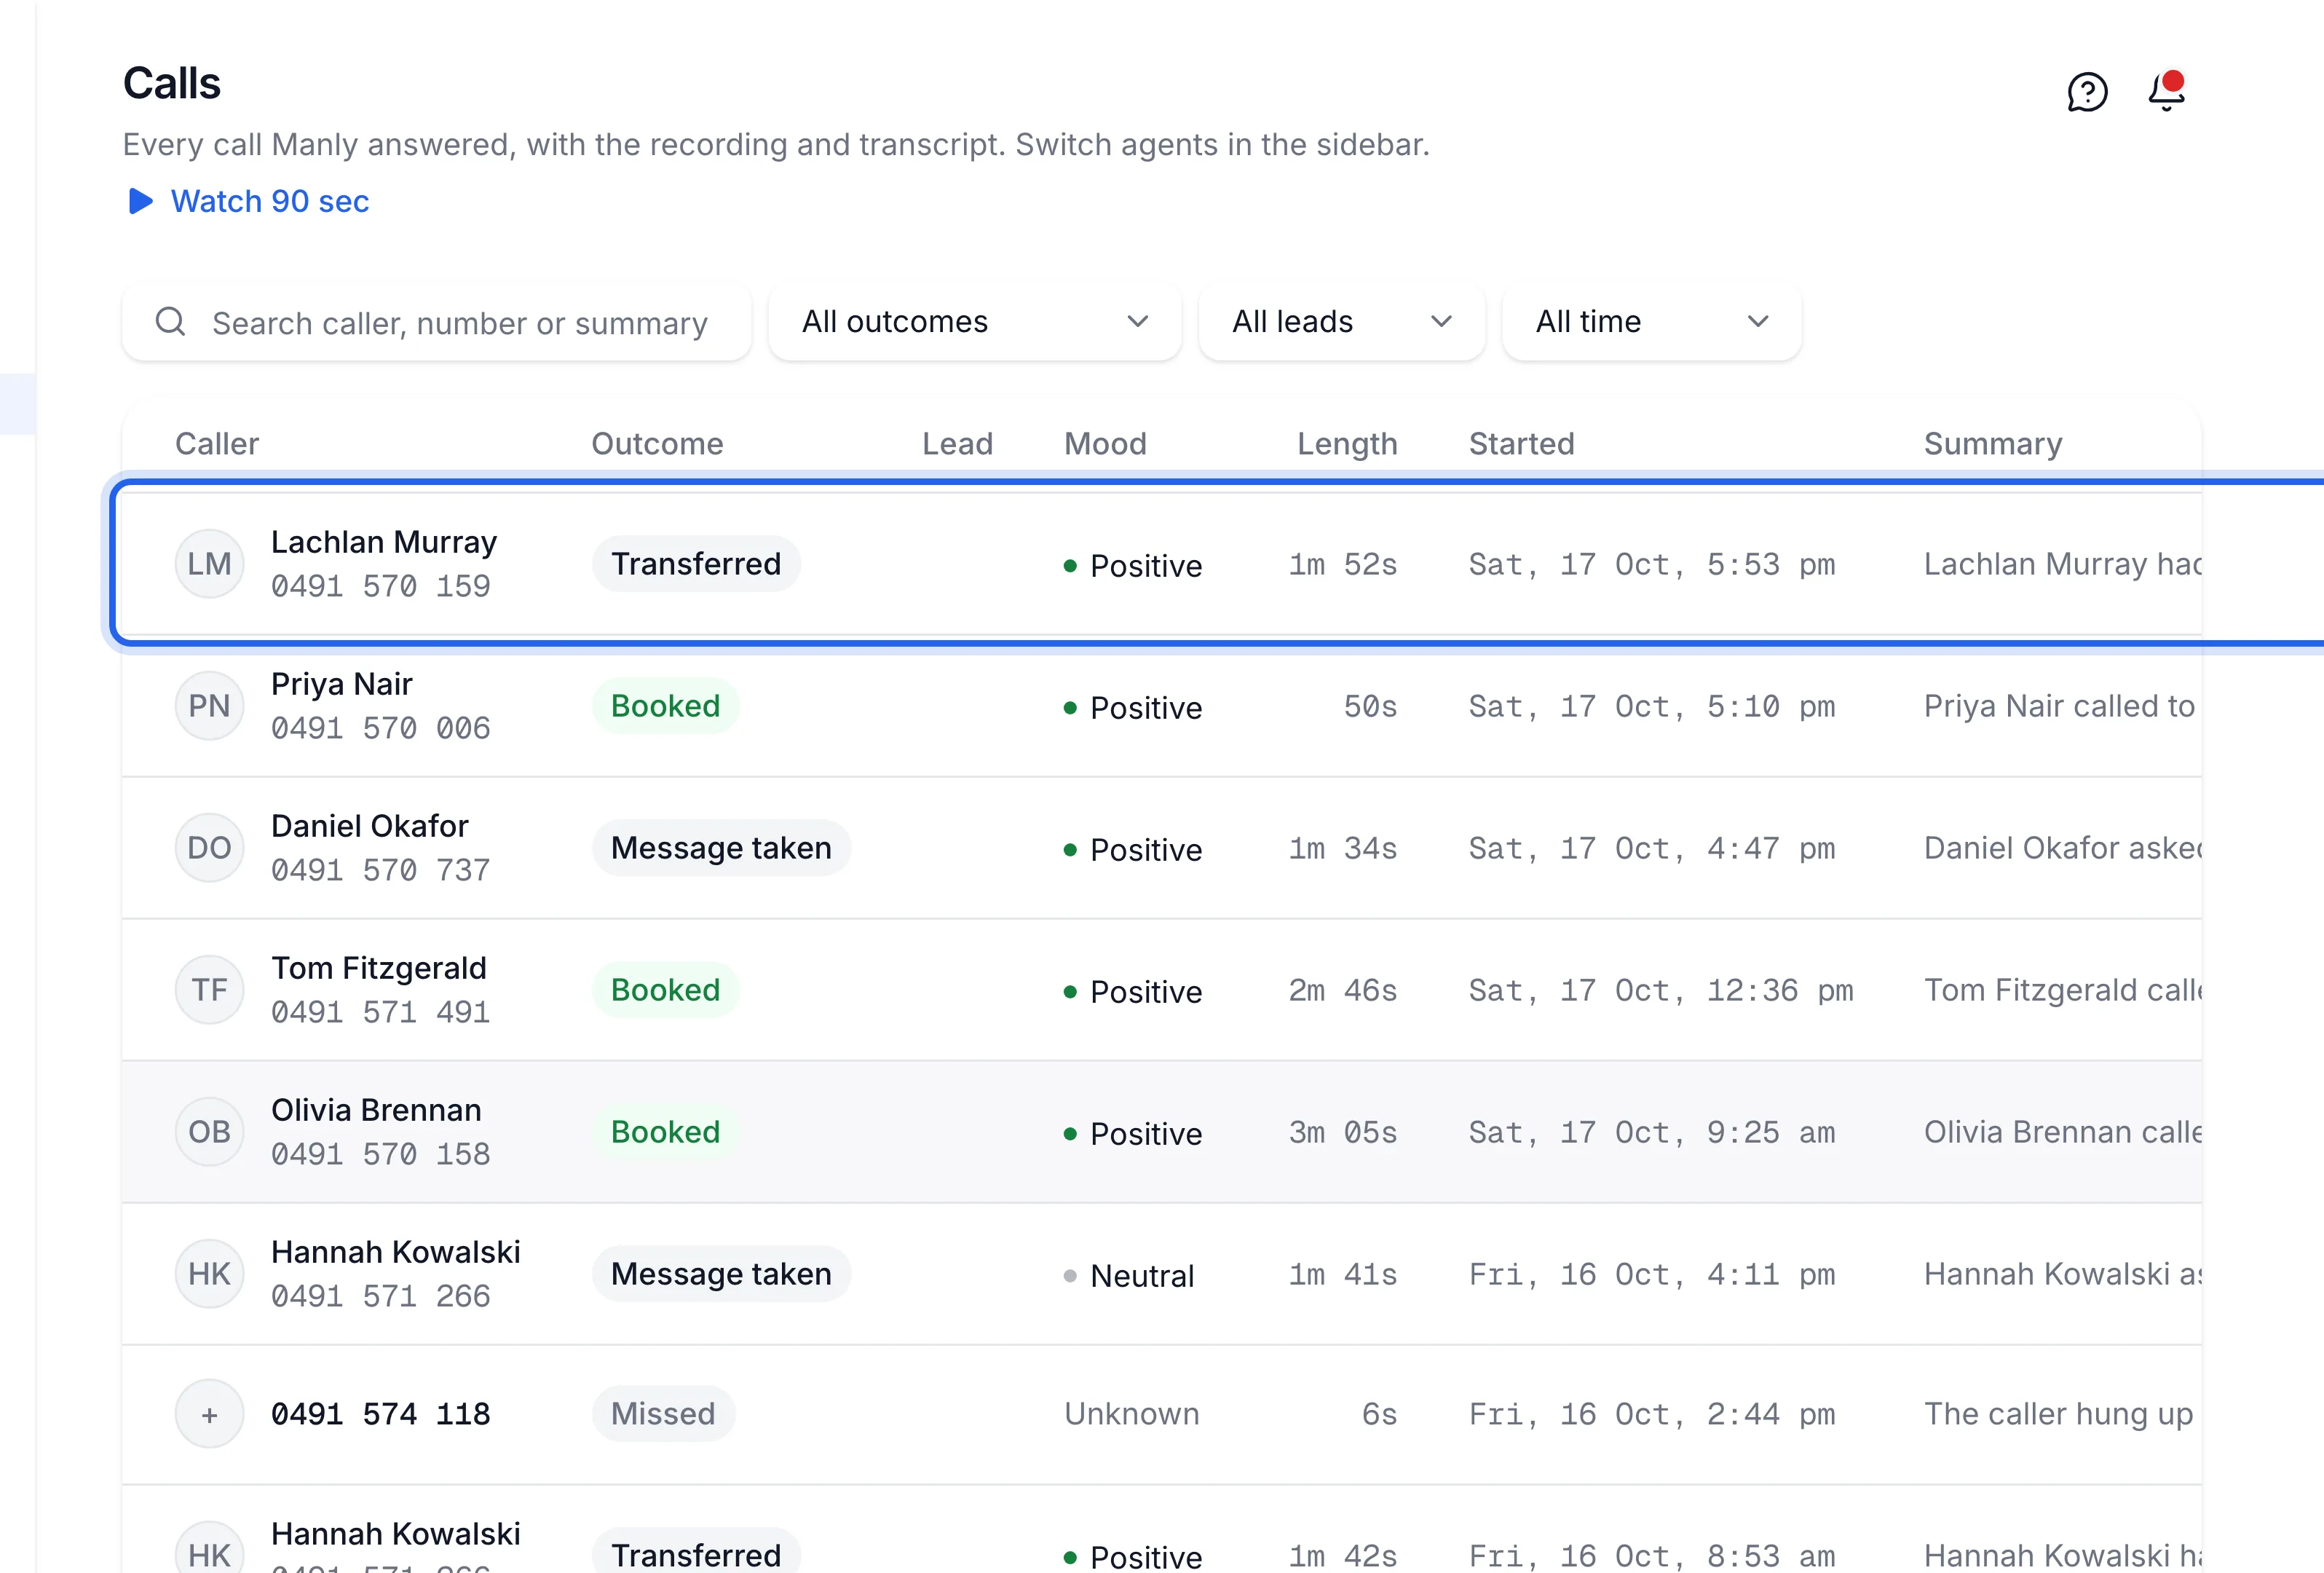Expand the All time dropdown
This screenshot has width=2324, height=1573.
point(1652,322)
